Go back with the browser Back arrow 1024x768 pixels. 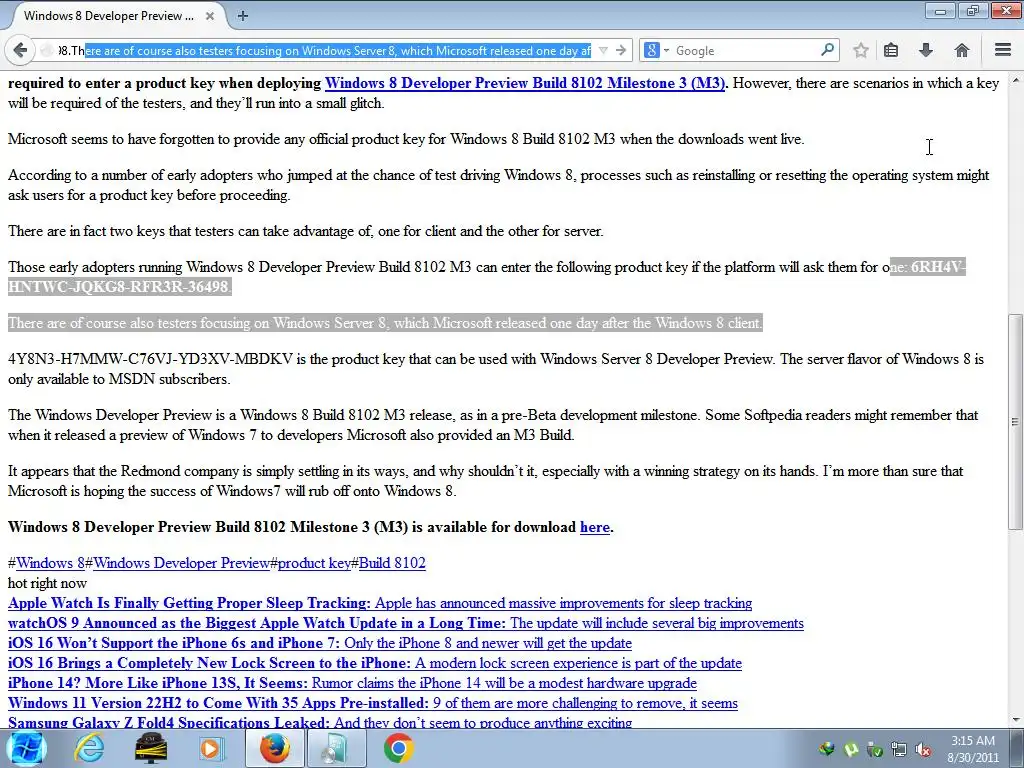click(20, 50)
